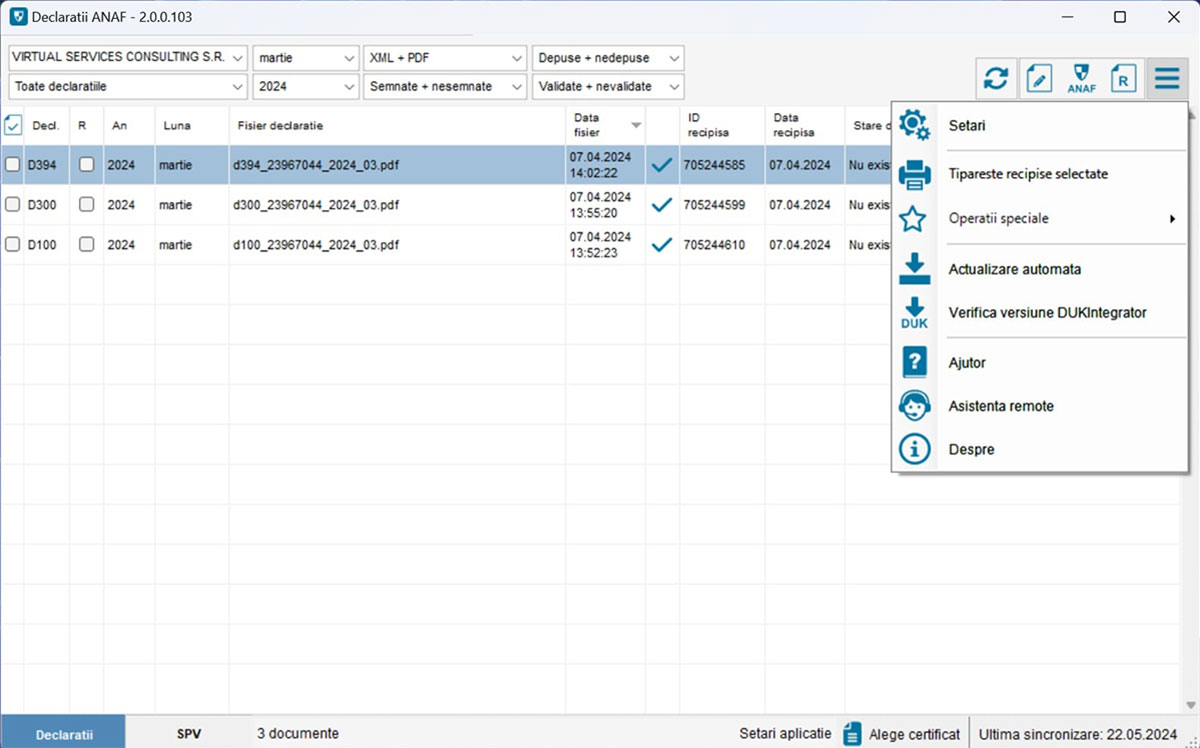Viewport: 1200px width, 748px height.
Task: Open the year dropdown showing 2024
Action: point(305,87)
